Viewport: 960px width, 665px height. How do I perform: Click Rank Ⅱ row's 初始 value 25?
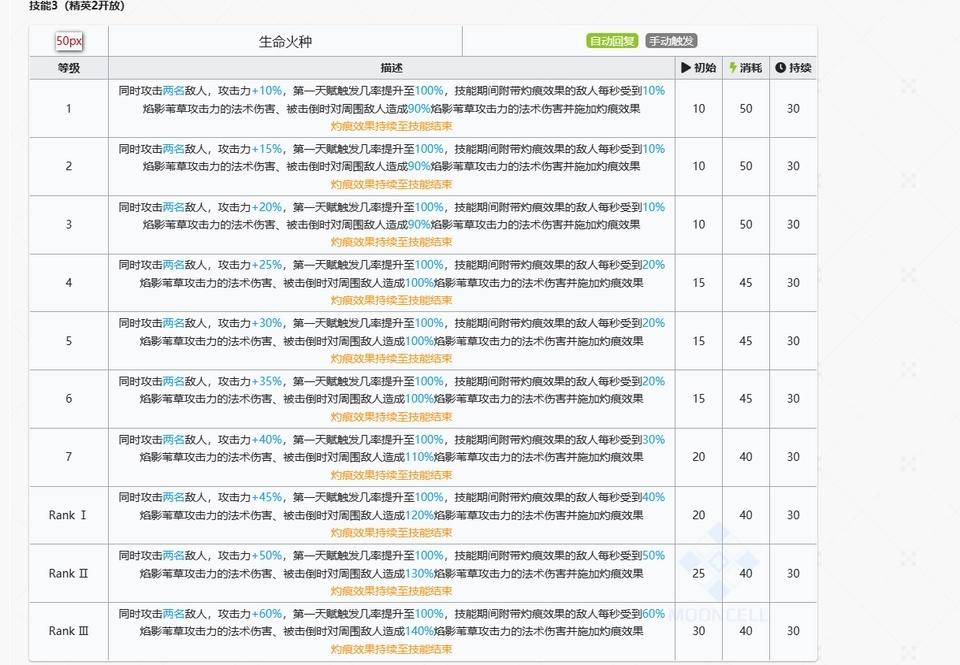point(699,573)
